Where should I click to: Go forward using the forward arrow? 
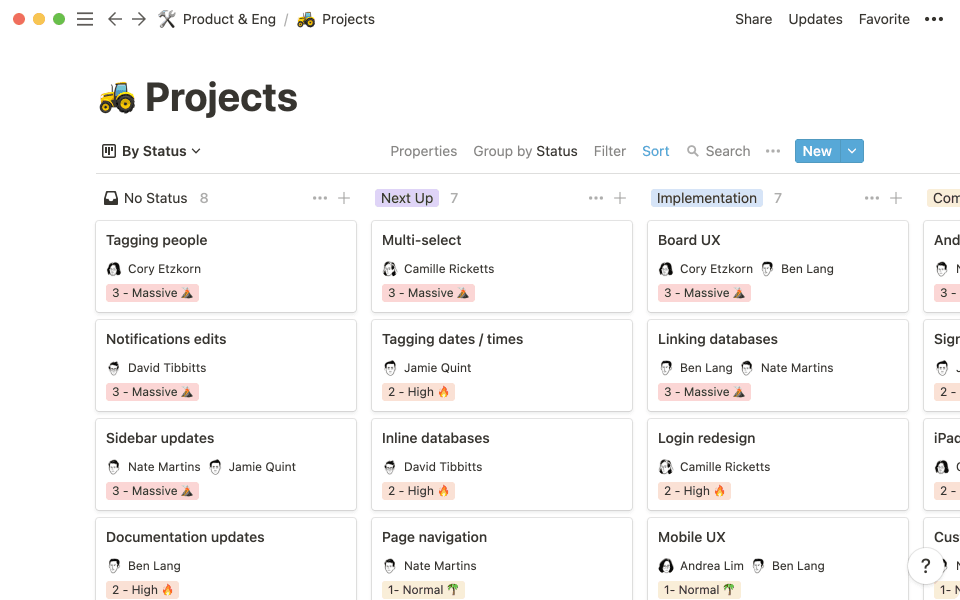point(139,18)
